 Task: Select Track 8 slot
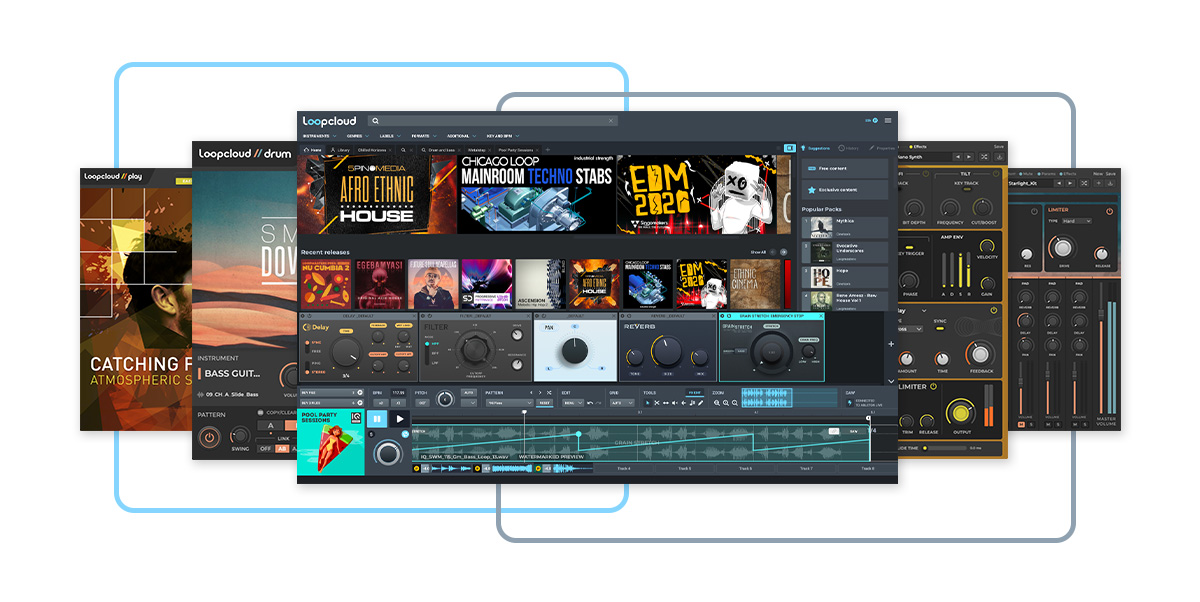click(x=867, y=468)
